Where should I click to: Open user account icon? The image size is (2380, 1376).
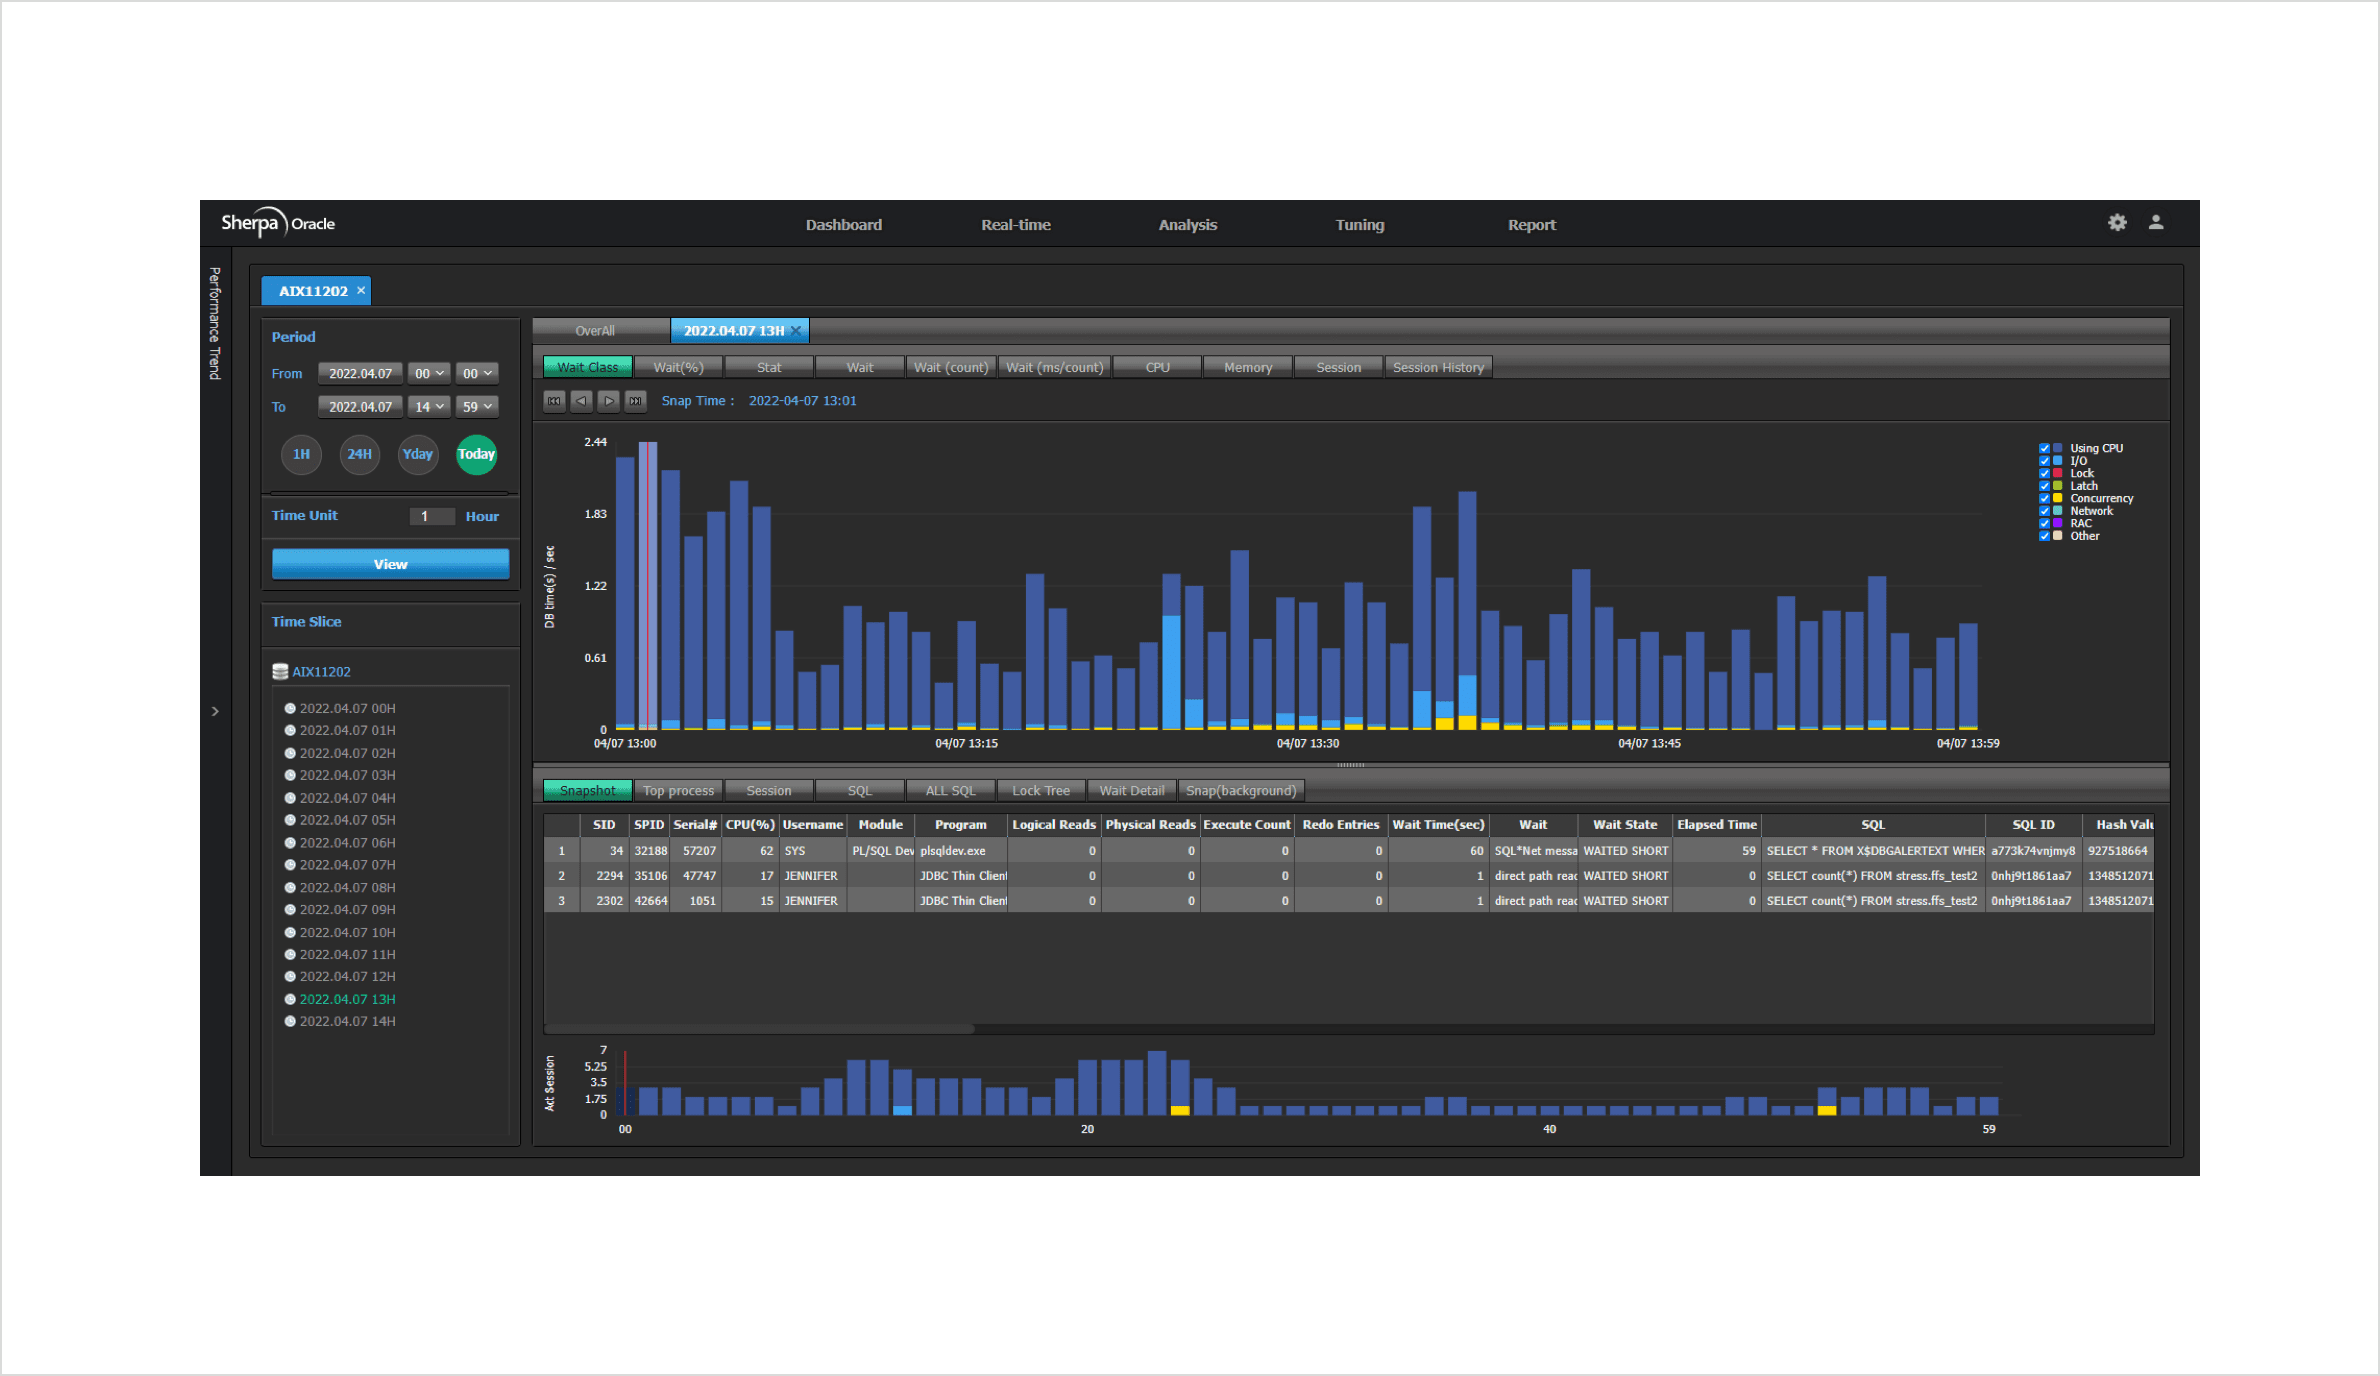(2156, 223)
